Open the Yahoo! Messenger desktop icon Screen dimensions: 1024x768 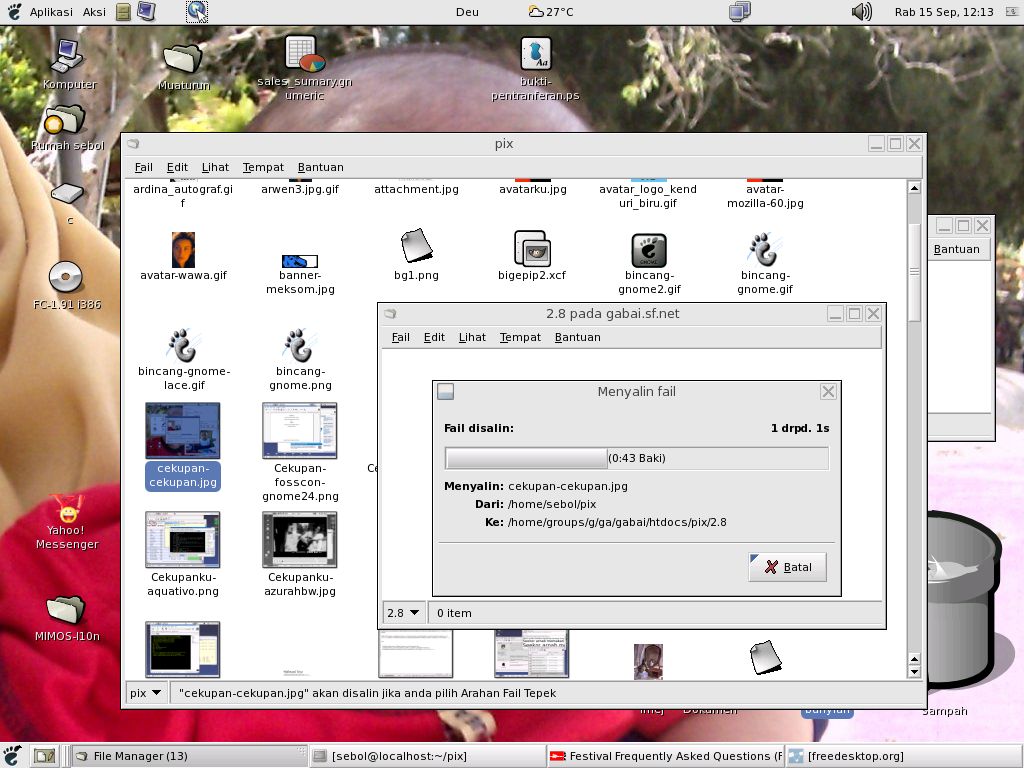click(x=67, y=510)
